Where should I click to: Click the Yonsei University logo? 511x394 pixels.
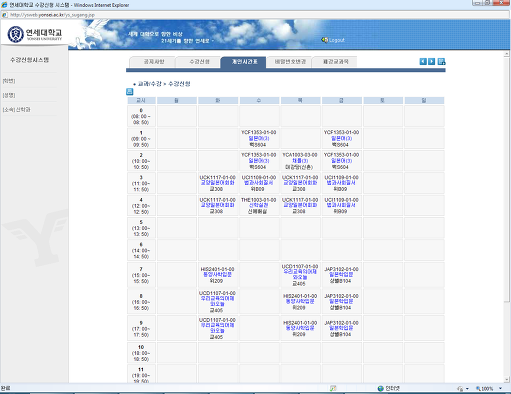(x=35, y=34)
